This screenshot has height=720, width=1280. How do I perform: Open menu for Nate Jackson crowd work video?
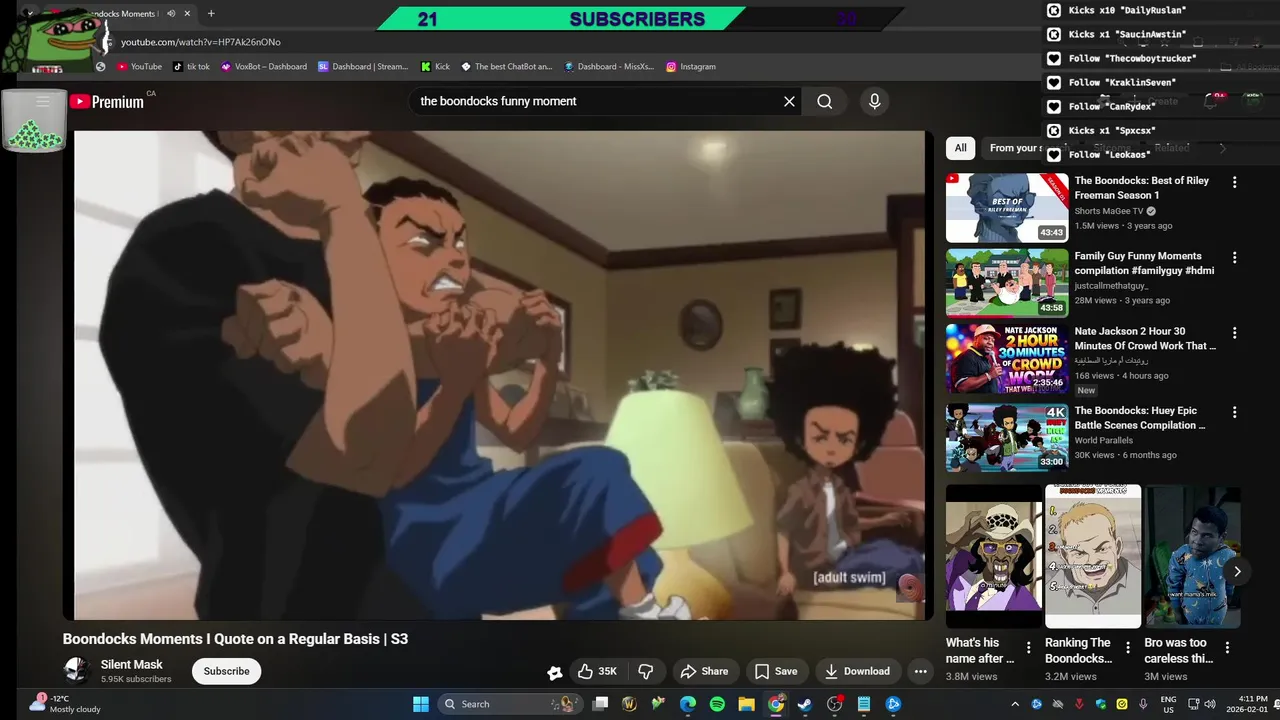[x=1234, y=333]
